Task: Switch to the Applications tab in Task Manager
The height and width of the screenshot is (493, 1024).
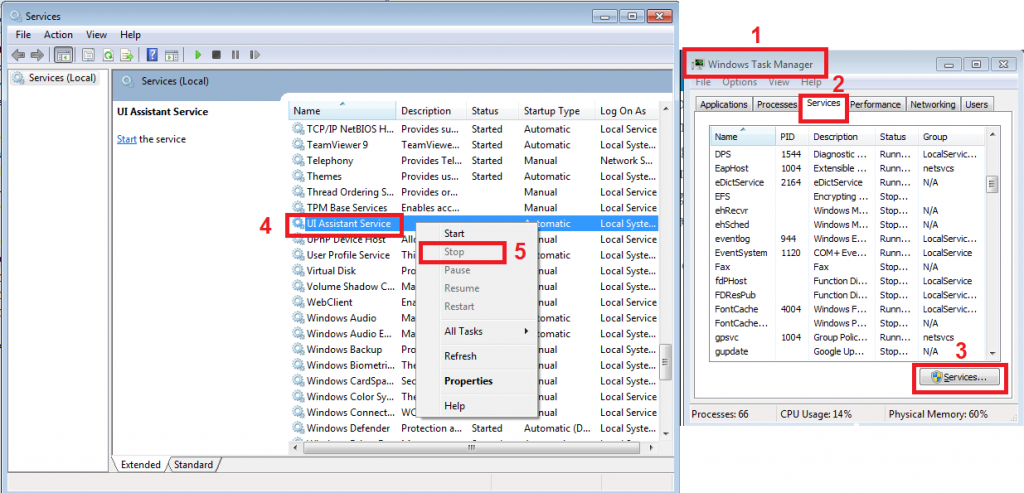Action: click(x=724, y=104)
